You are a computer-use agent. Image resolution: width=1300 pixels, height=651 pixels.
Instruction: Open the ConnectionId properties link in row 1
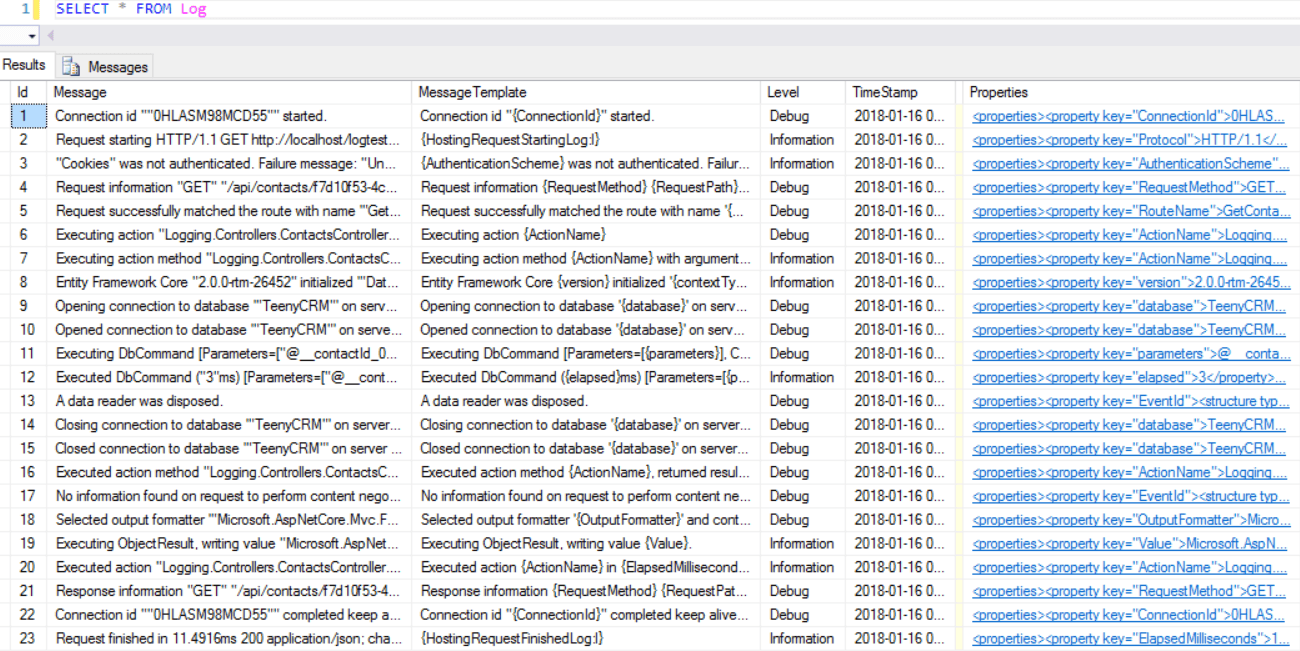[x=1128, y=116]
